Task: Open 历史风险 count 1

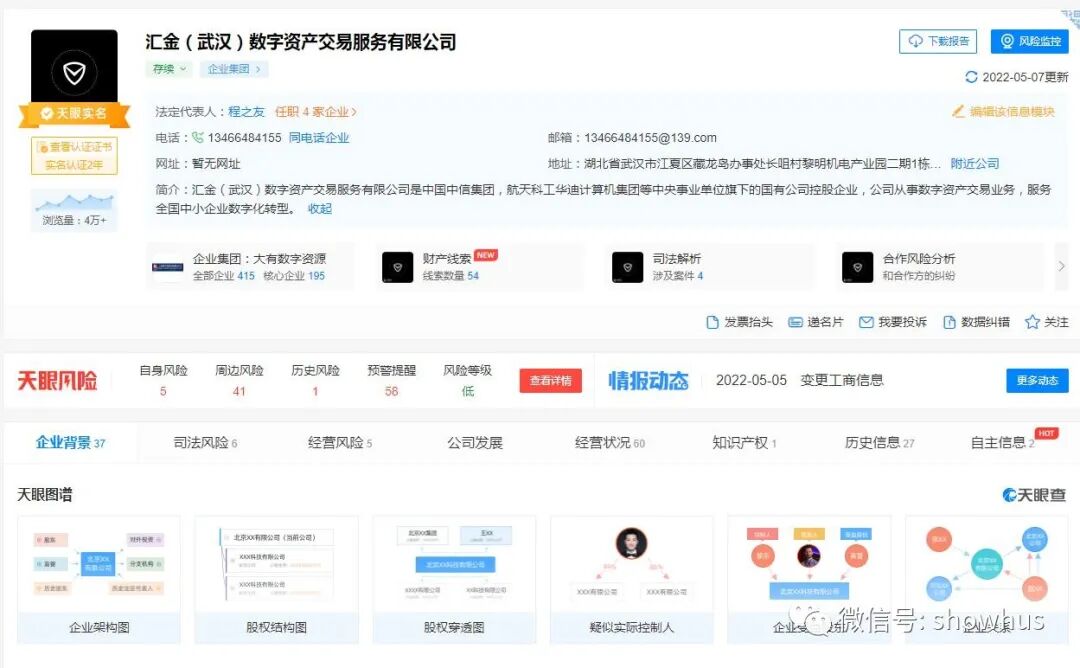Action: pyautogui.click(x=315, y=391)
